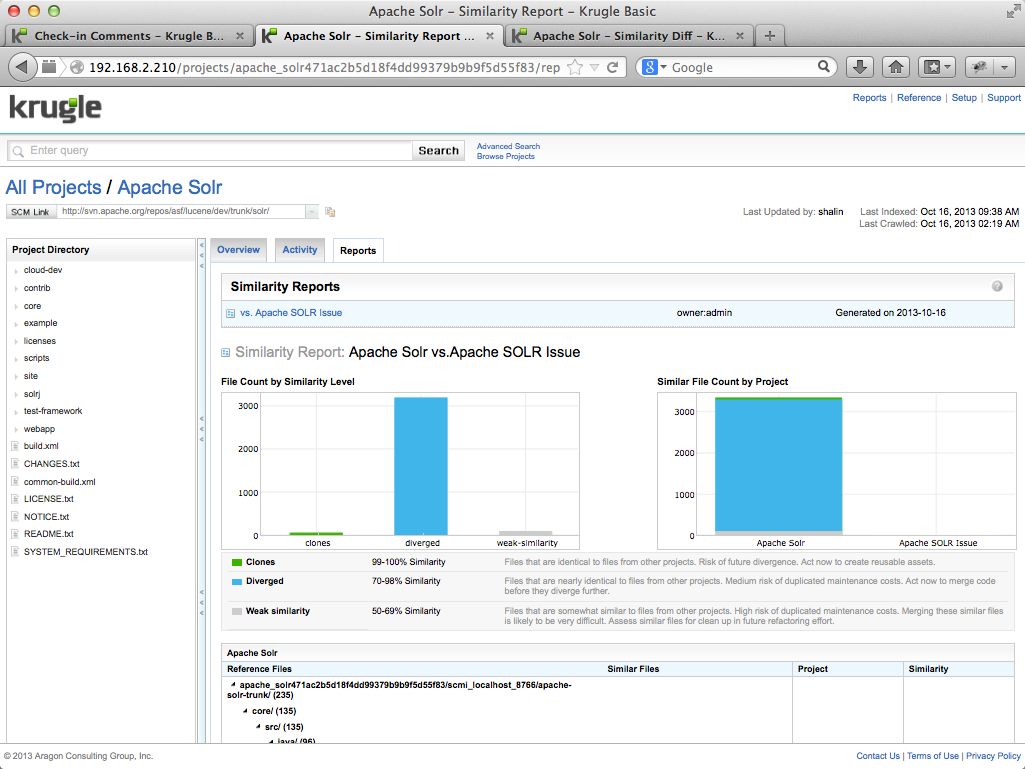1025x769 pixels.
Task: Reload the page with the refresh icon
Action: pyautogui.click(x=613, y=67)
